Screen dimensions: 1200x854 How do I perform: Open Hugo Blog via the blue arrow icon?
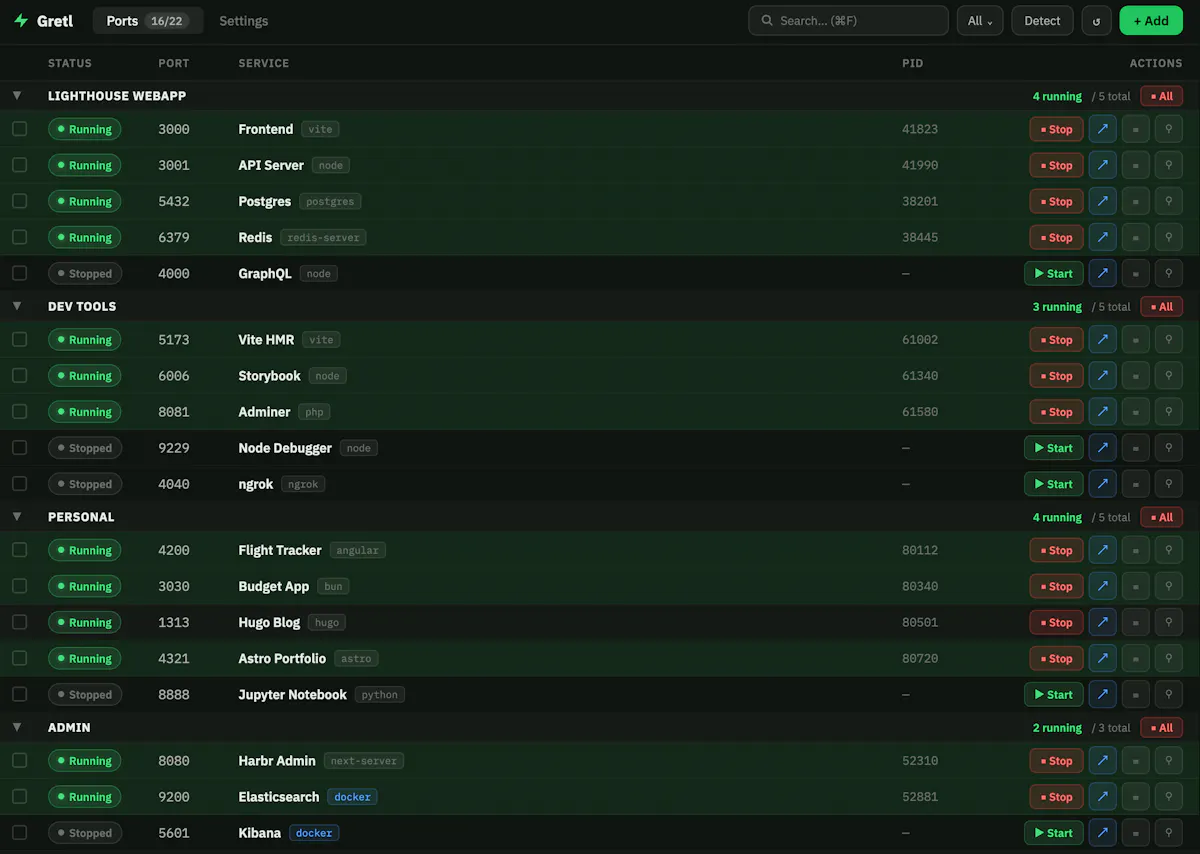click(1102, 622)
